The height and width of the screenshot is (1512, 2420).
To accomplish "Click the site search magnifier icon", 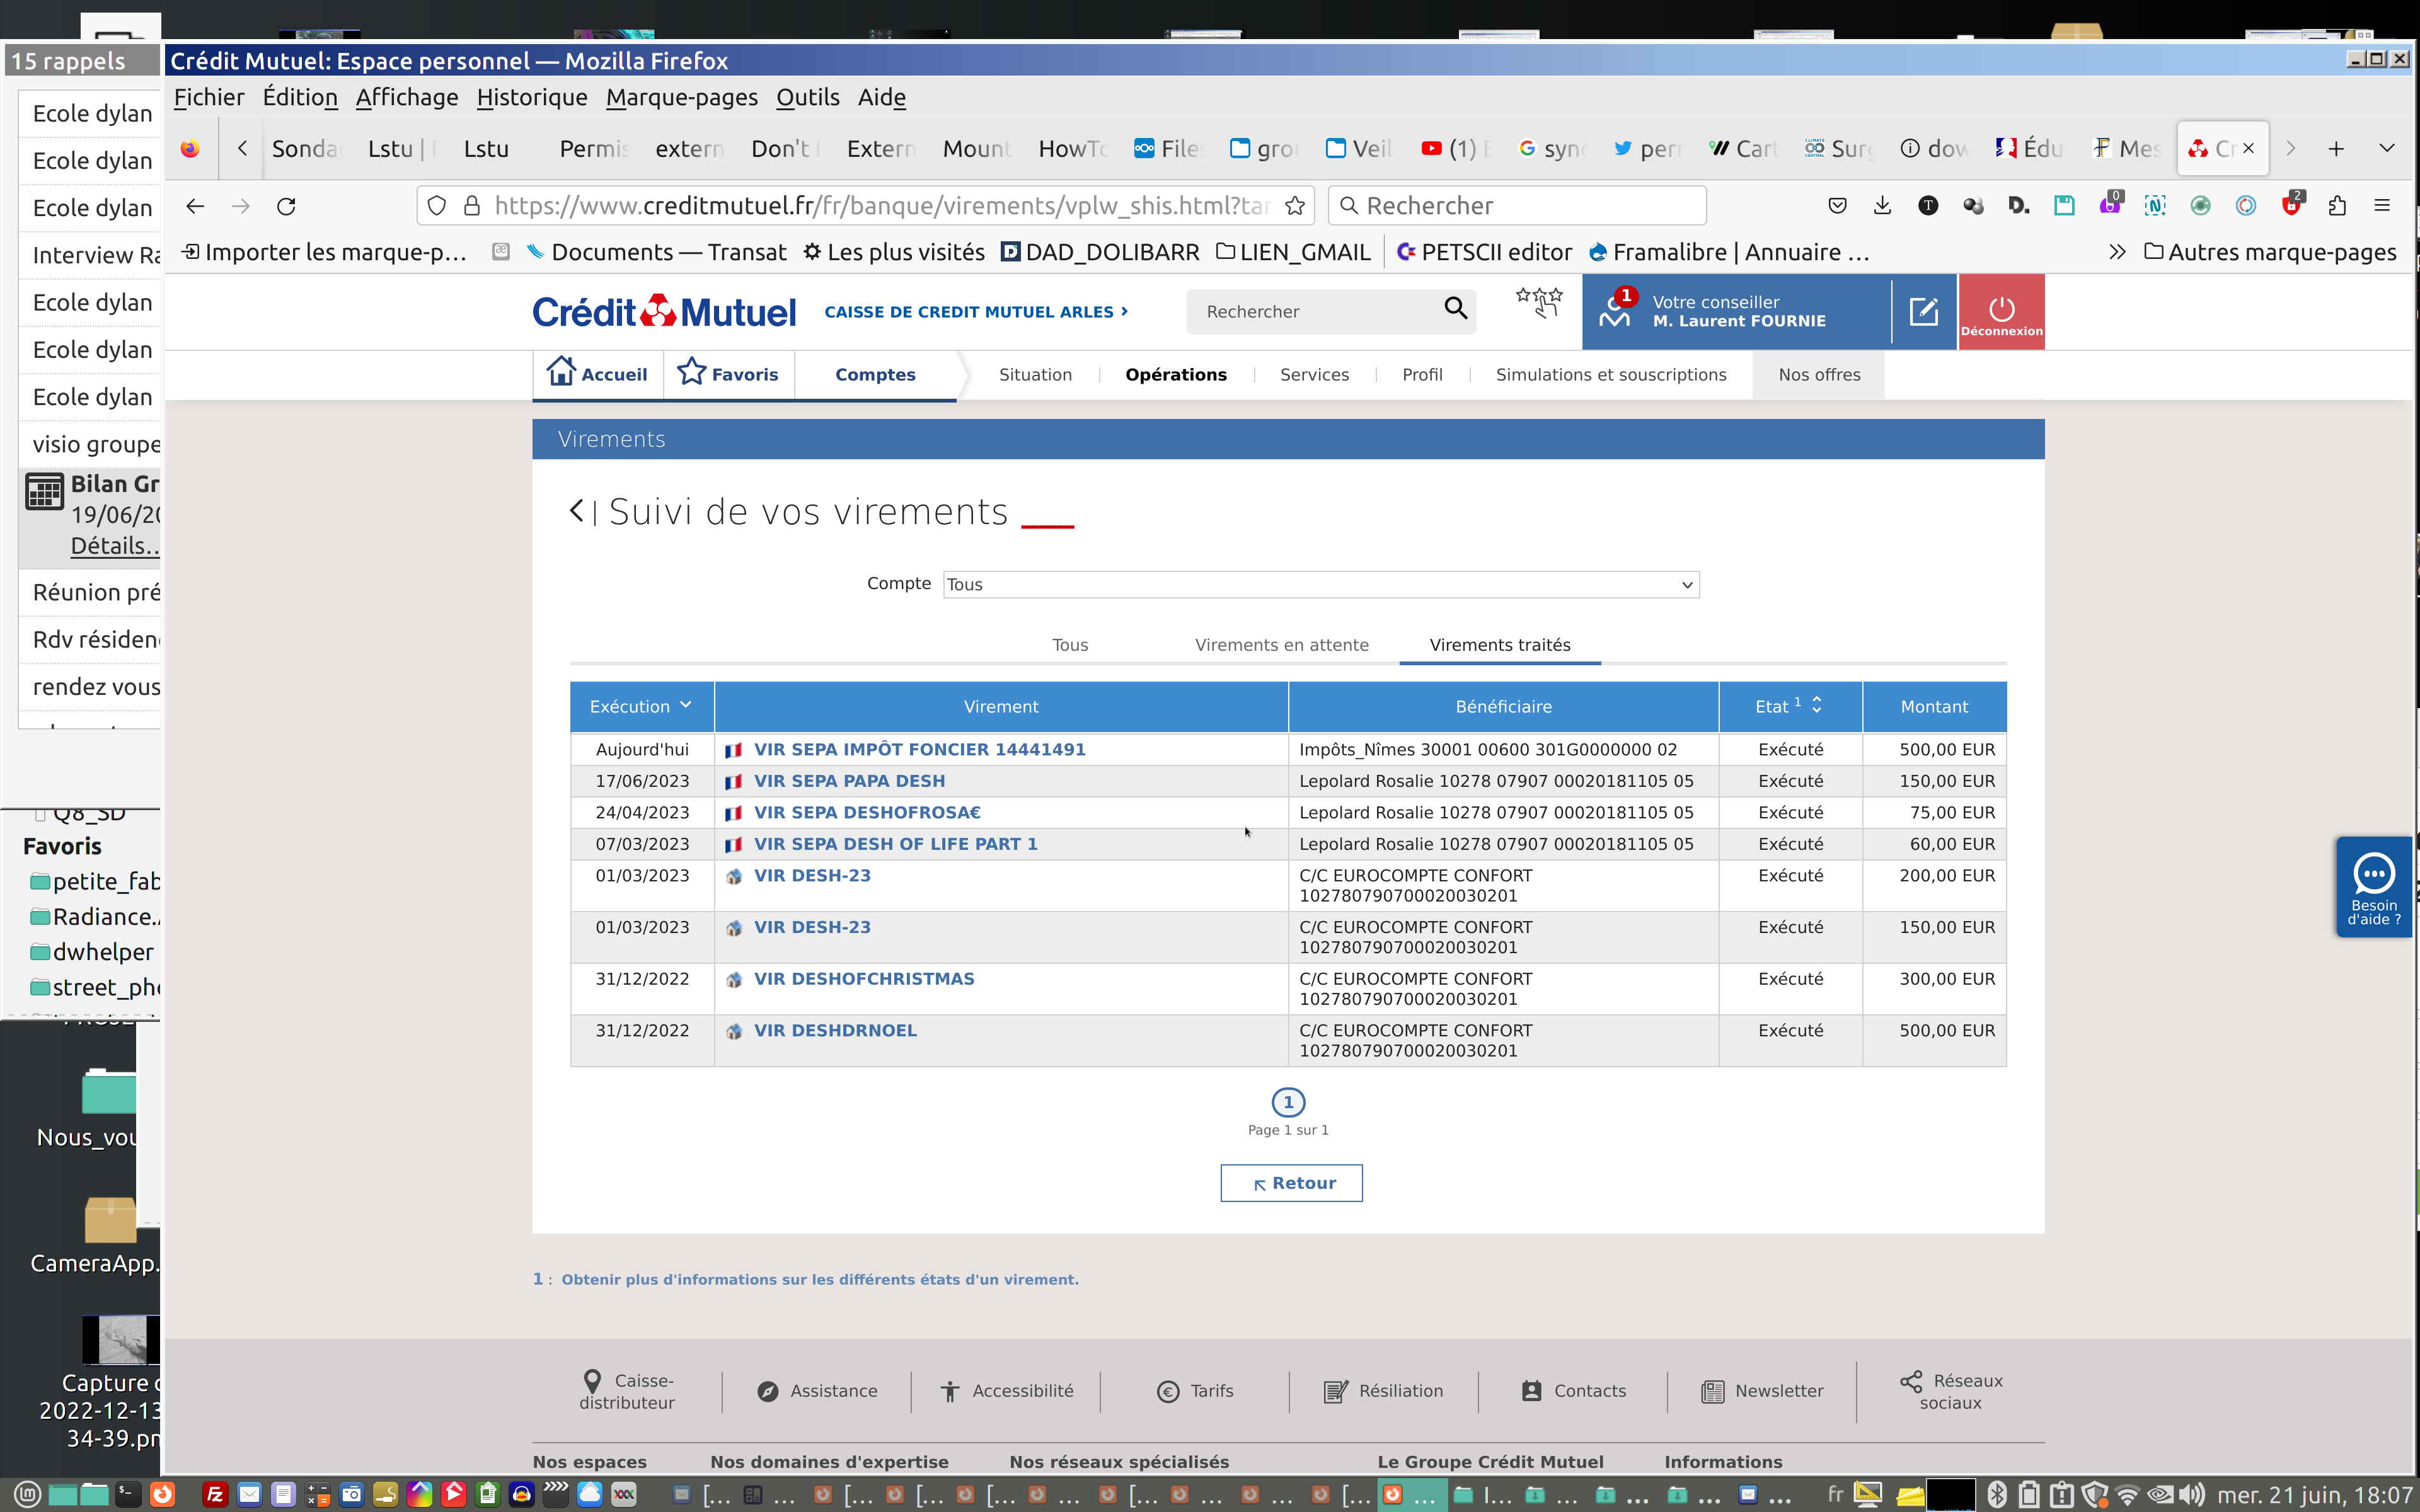I will 1455,309.
